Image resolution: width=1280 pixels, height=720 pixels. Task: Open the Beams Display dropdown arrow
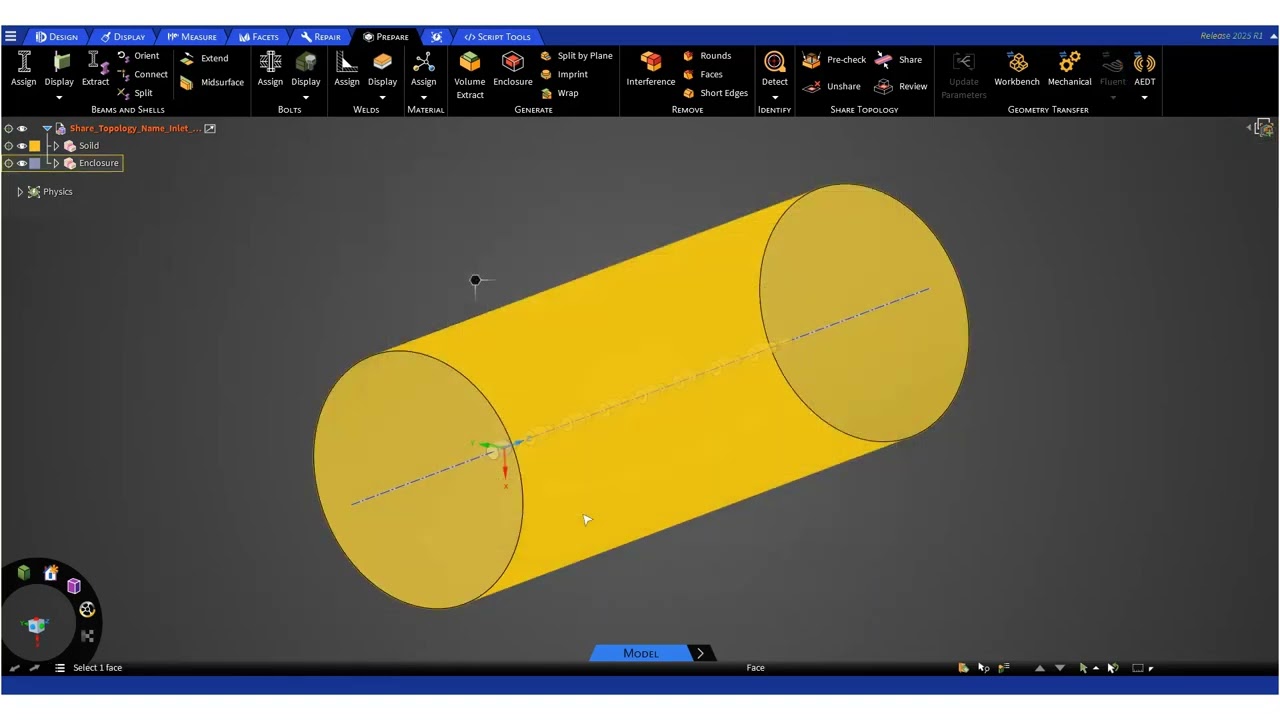[59, 98]
